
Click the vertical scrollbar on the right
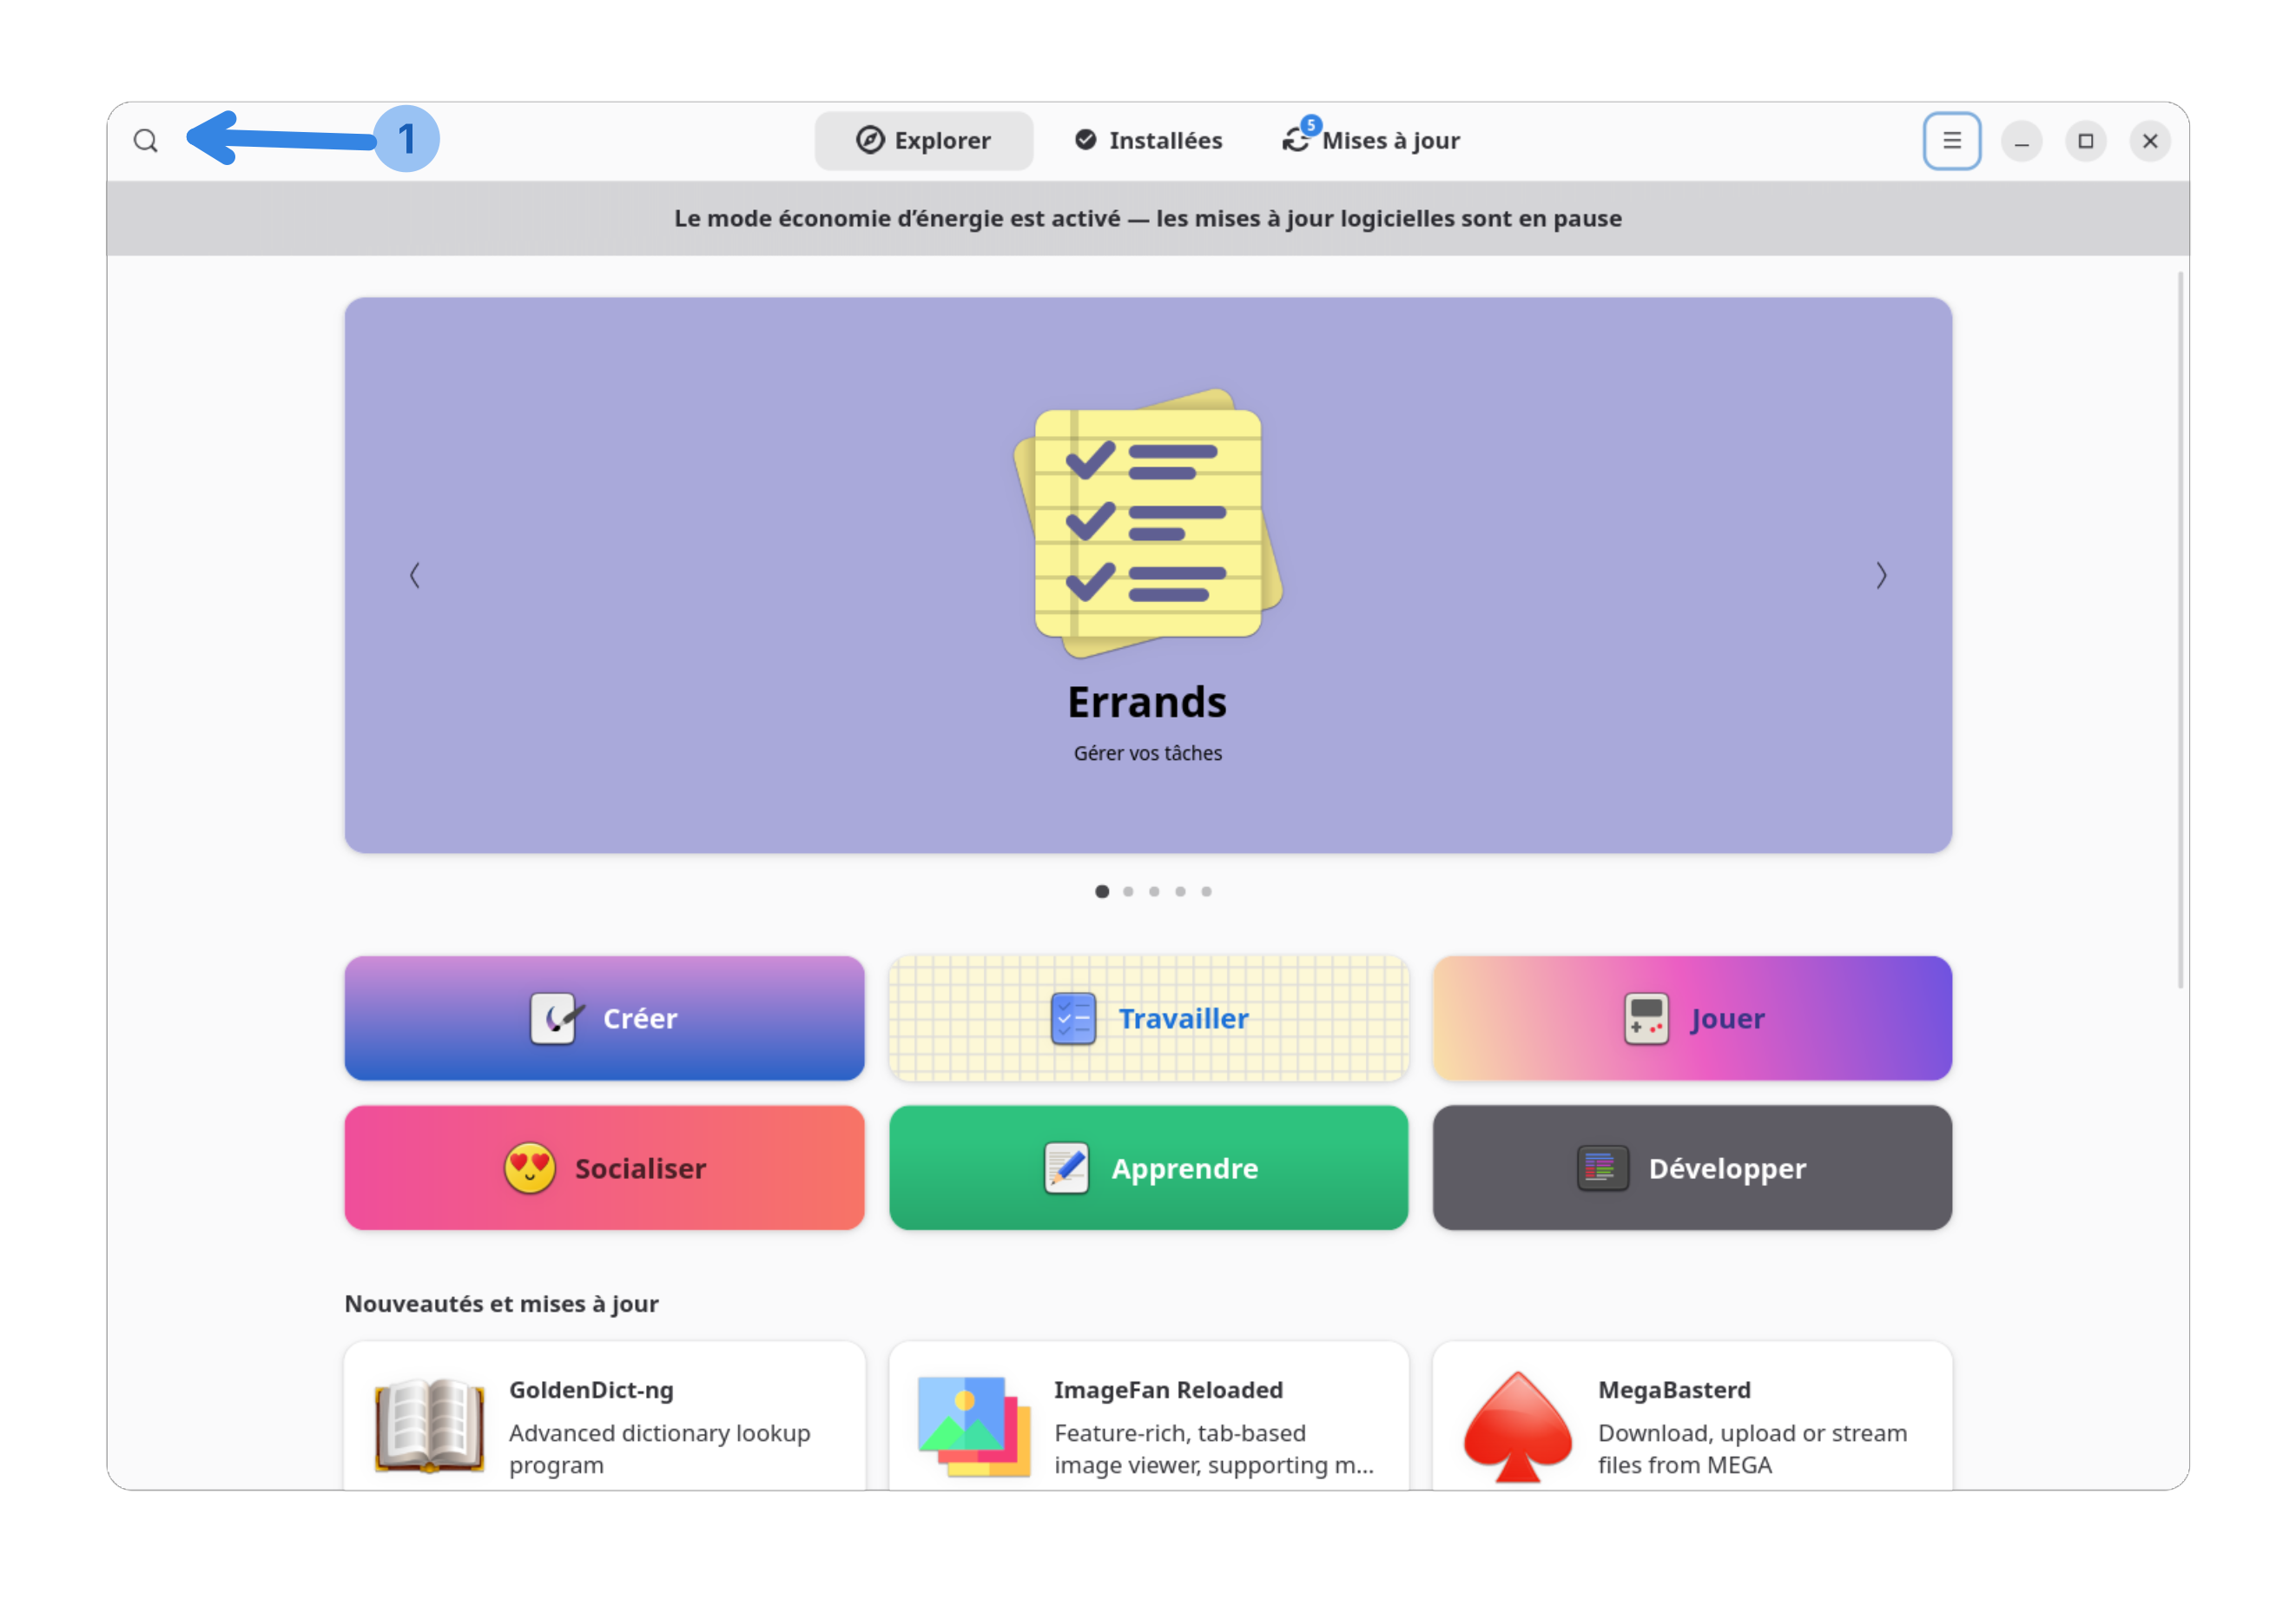coord(2181,630)
